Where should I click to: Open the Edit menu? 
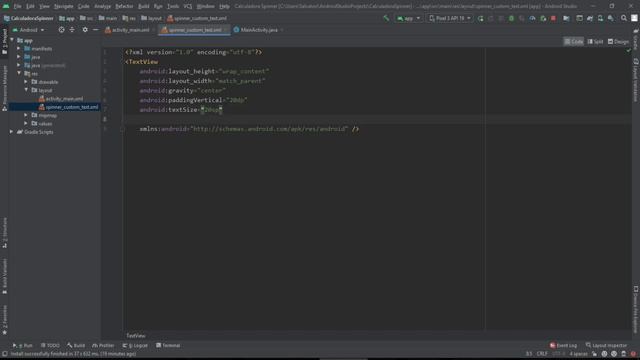[x=31, y=6]
